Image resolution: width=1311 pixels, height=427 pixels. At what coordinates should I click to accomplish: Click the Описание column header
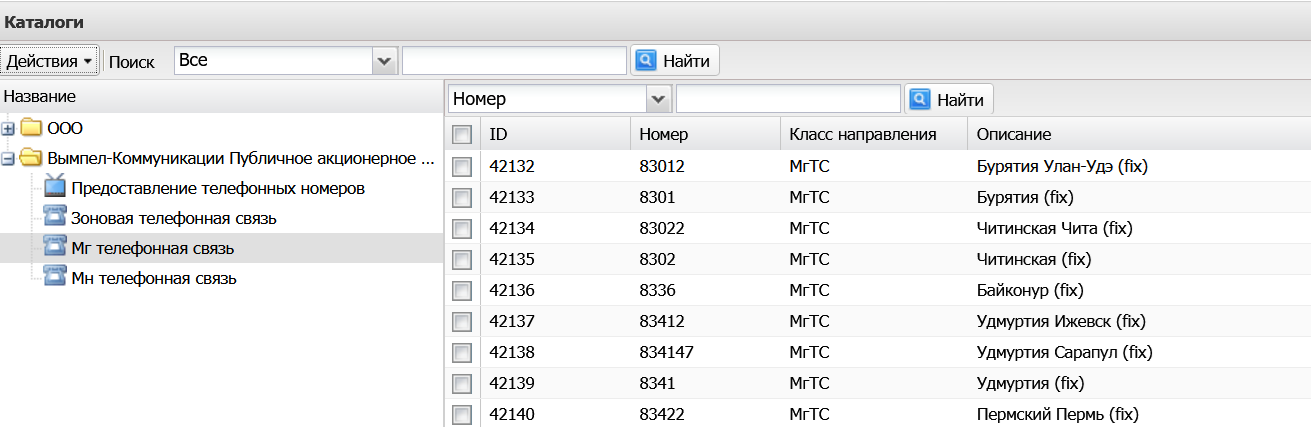pos(1014,134)
